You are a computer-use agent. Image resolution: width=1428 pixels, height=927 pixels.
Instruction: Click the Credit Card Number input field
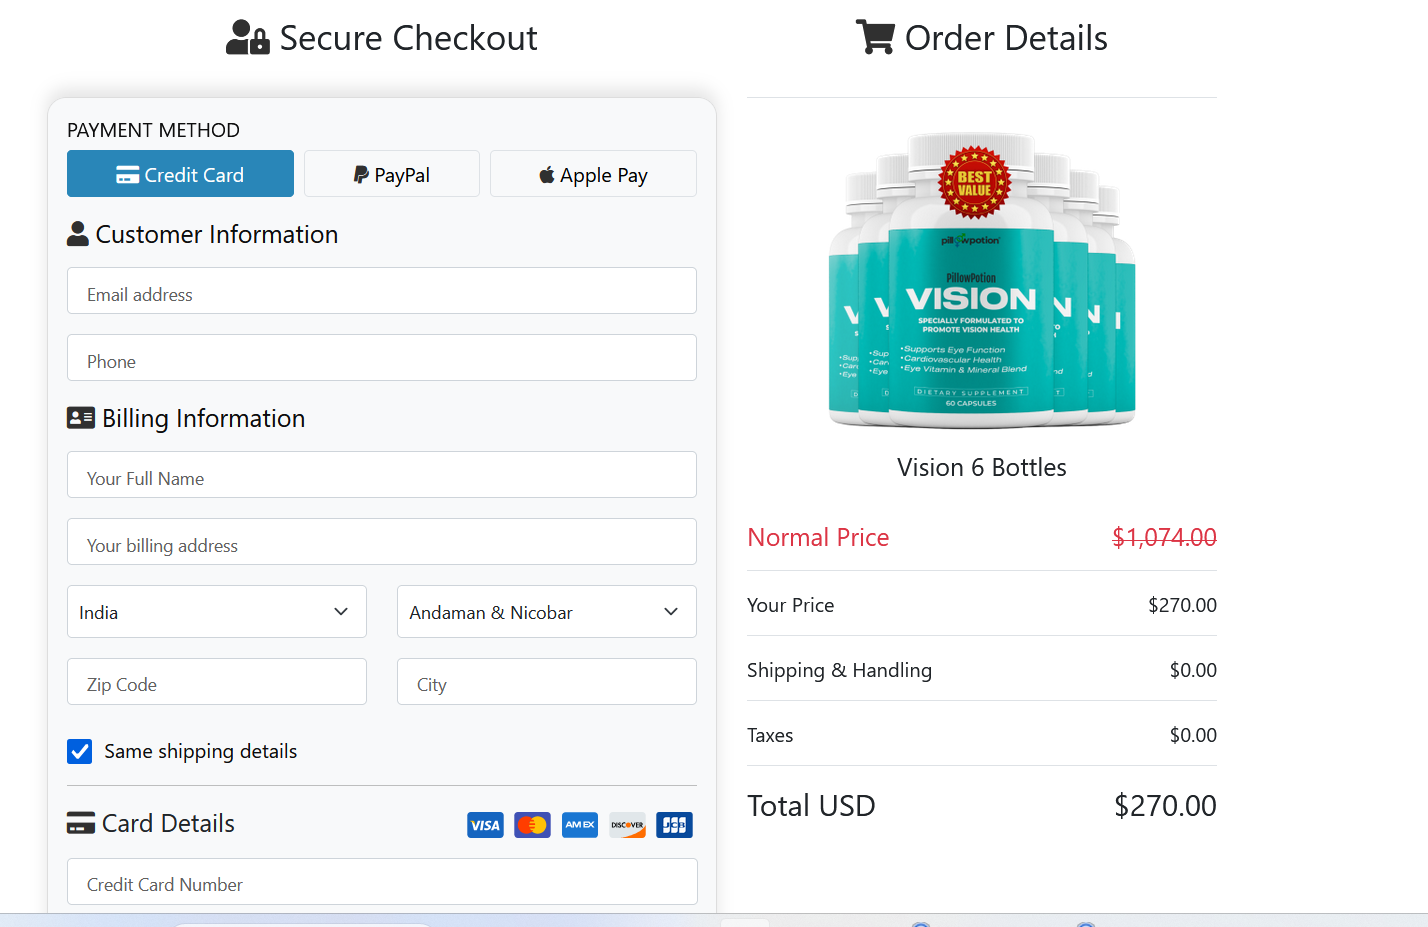381,882
